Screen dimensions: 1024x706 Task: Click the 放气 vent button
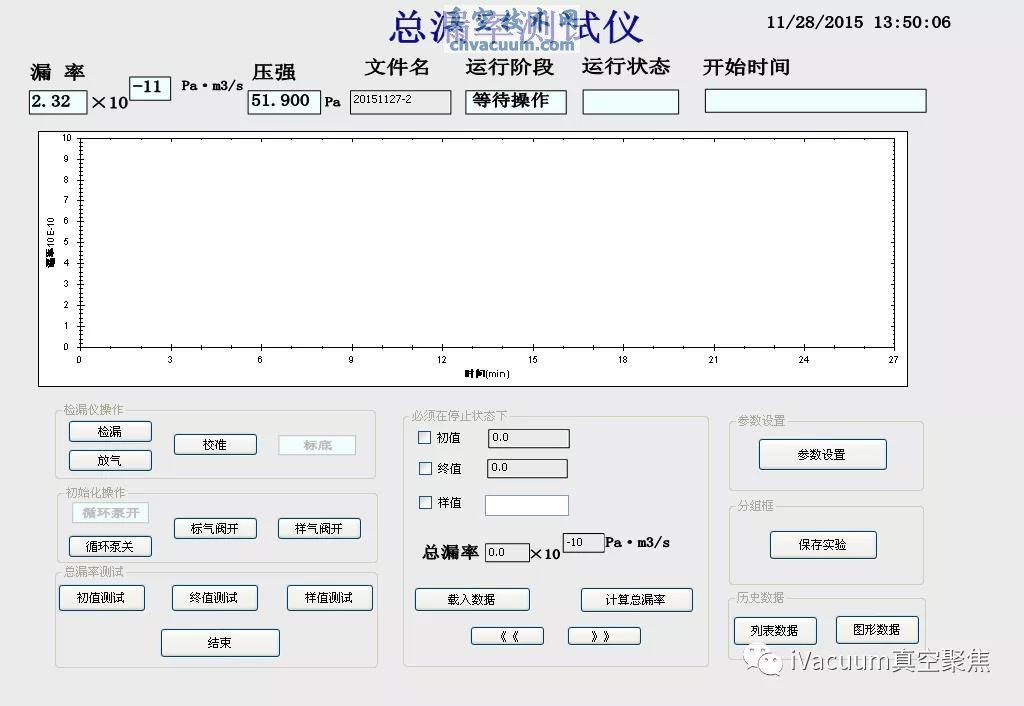(x=110, y=460)
